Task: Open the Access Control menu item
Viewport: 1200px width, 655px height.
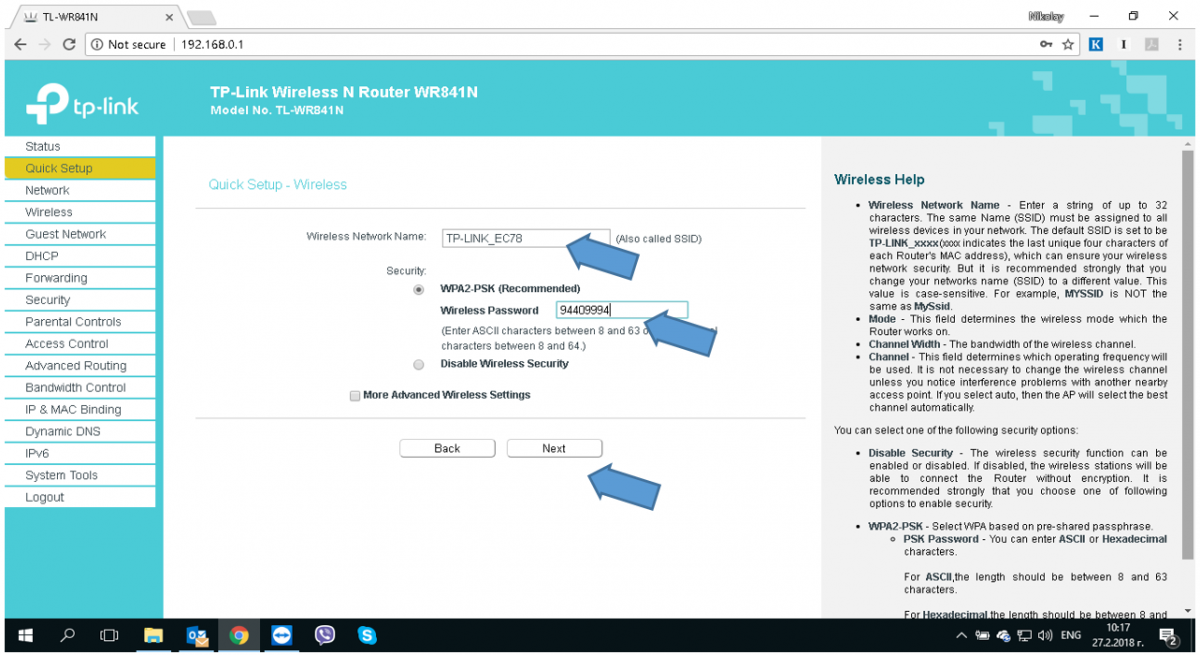Action: point(80,344)
